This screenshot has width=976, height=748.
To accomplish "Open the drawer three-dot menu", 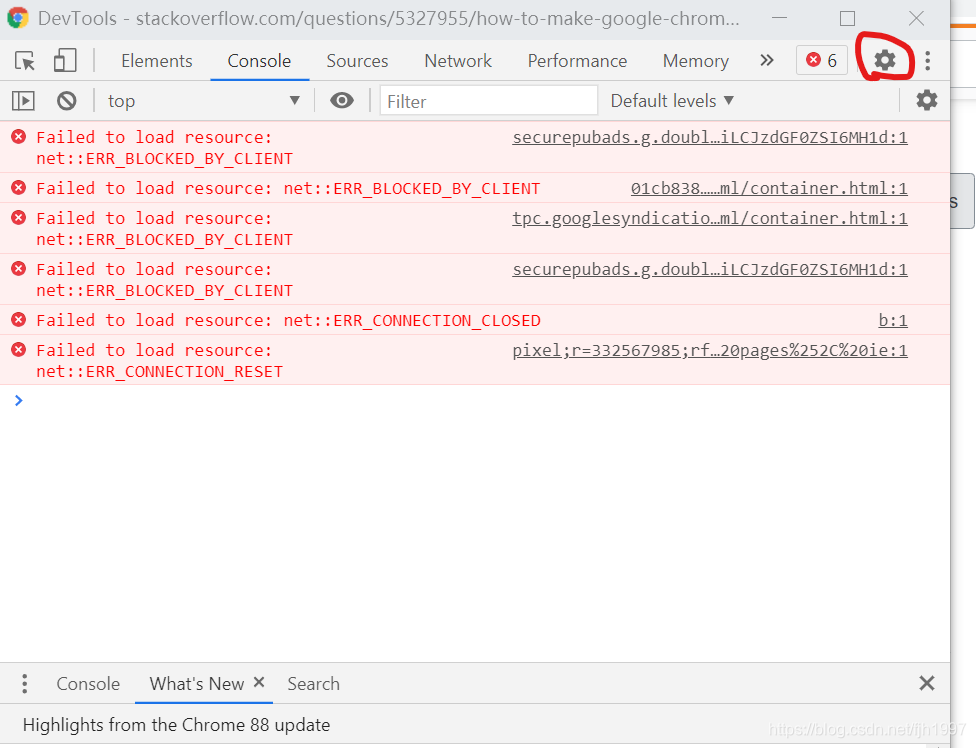I will pyautogui.click(x=24, y=683).
